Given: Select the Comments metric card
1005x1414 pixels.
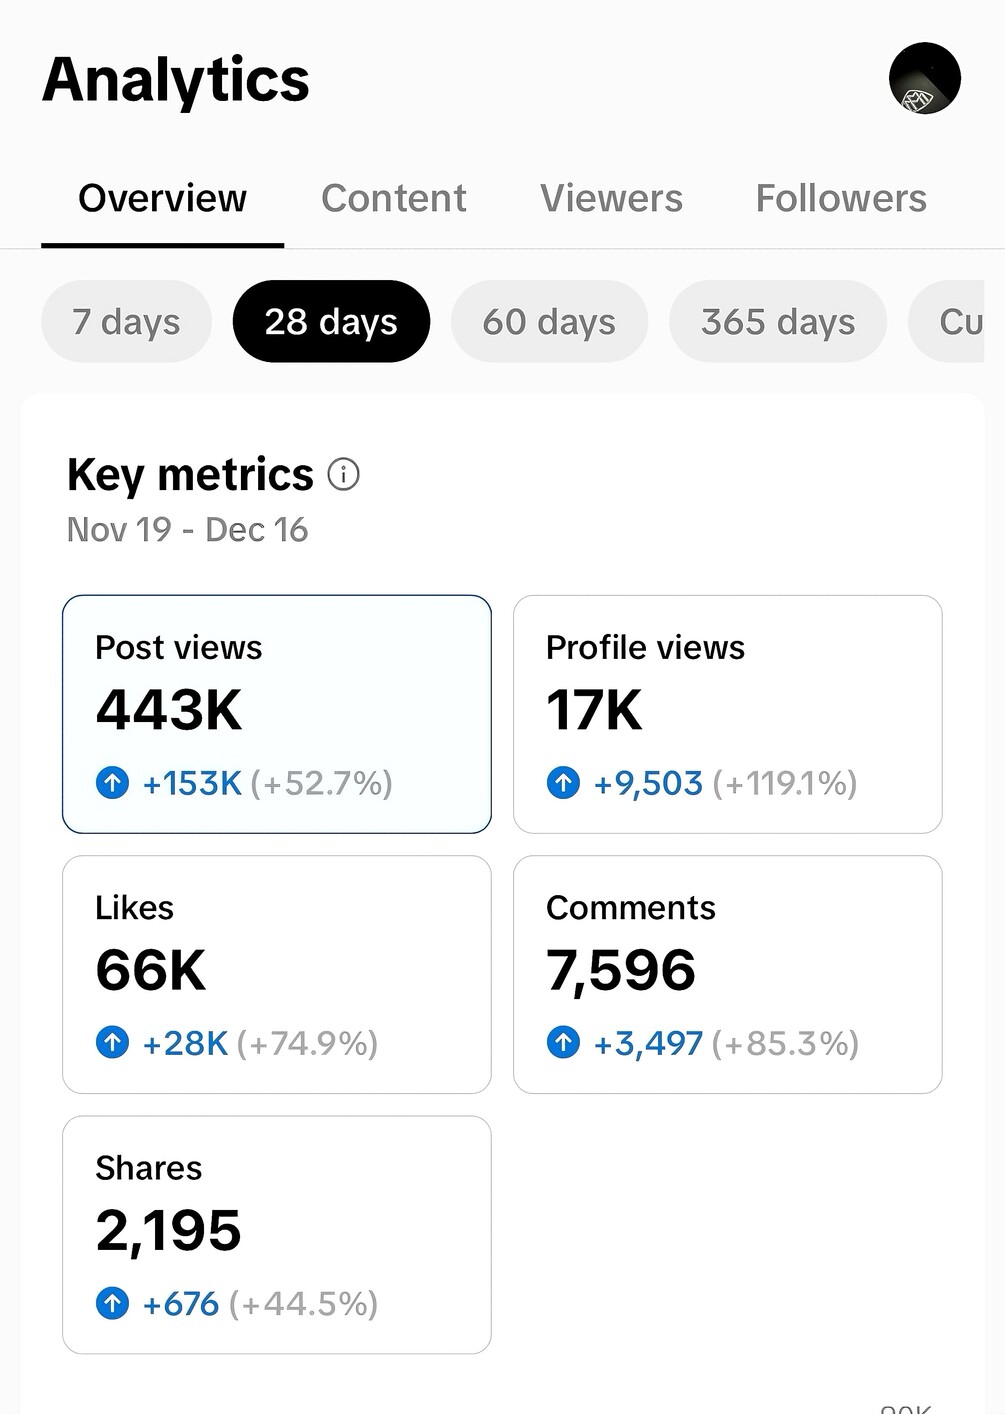Looking at the screenshot, I should point(727,974).
